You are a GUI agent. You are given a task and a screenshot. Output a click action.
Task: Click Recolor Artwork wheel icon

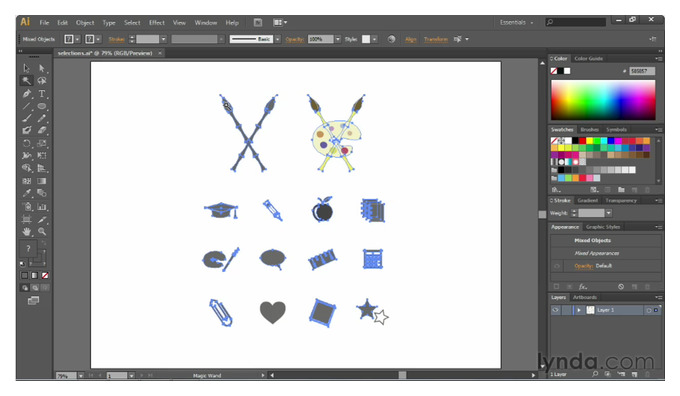point(391,39)
